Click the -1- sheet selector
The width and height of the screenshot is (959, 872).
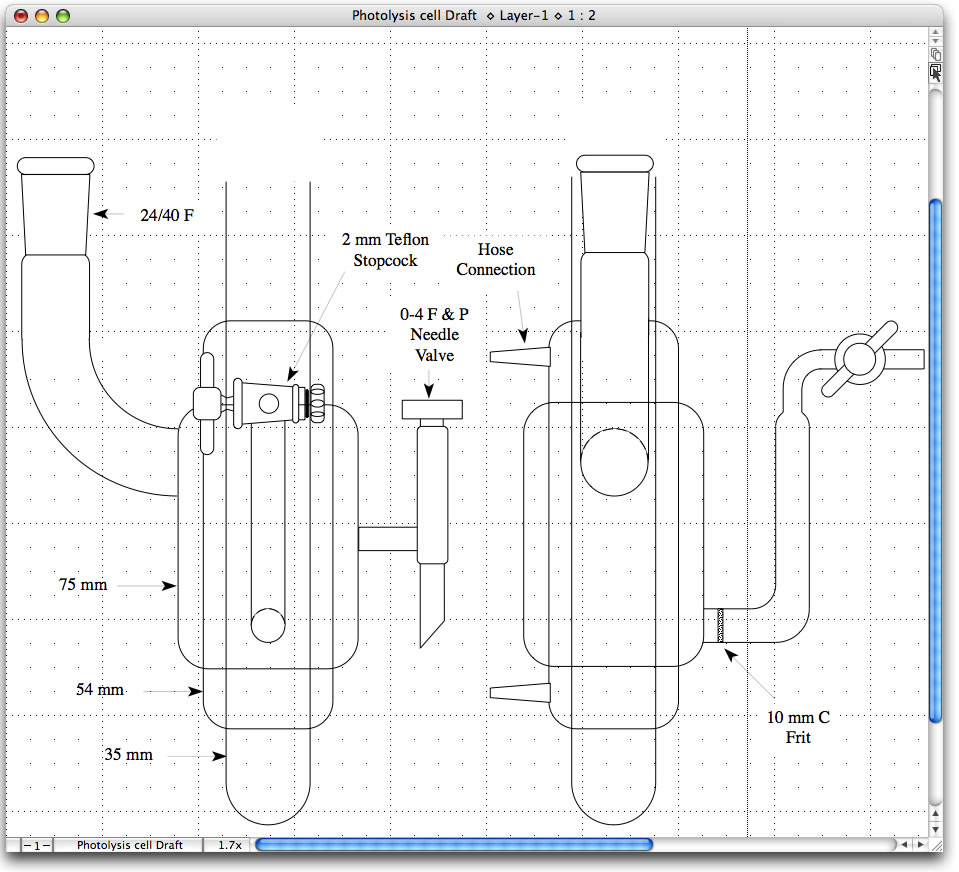[37, 845]
